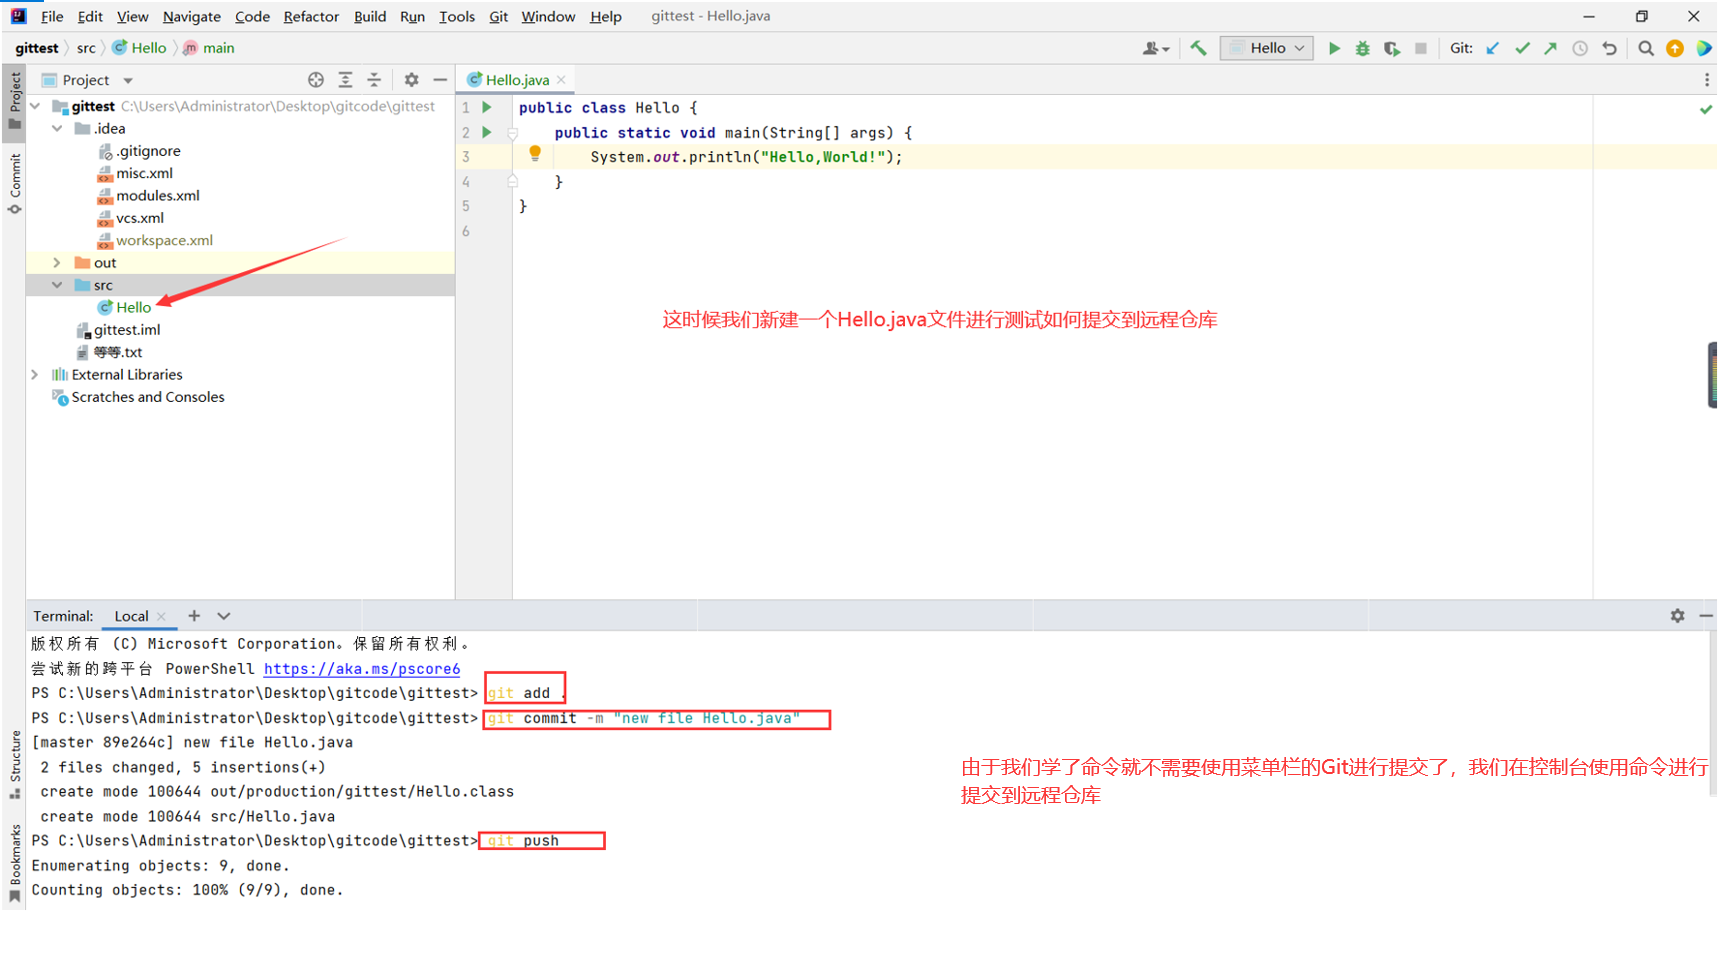1719x966 pixels.
Task: Open Search Everywhere magnifier icon
Action: point(1645,48)
